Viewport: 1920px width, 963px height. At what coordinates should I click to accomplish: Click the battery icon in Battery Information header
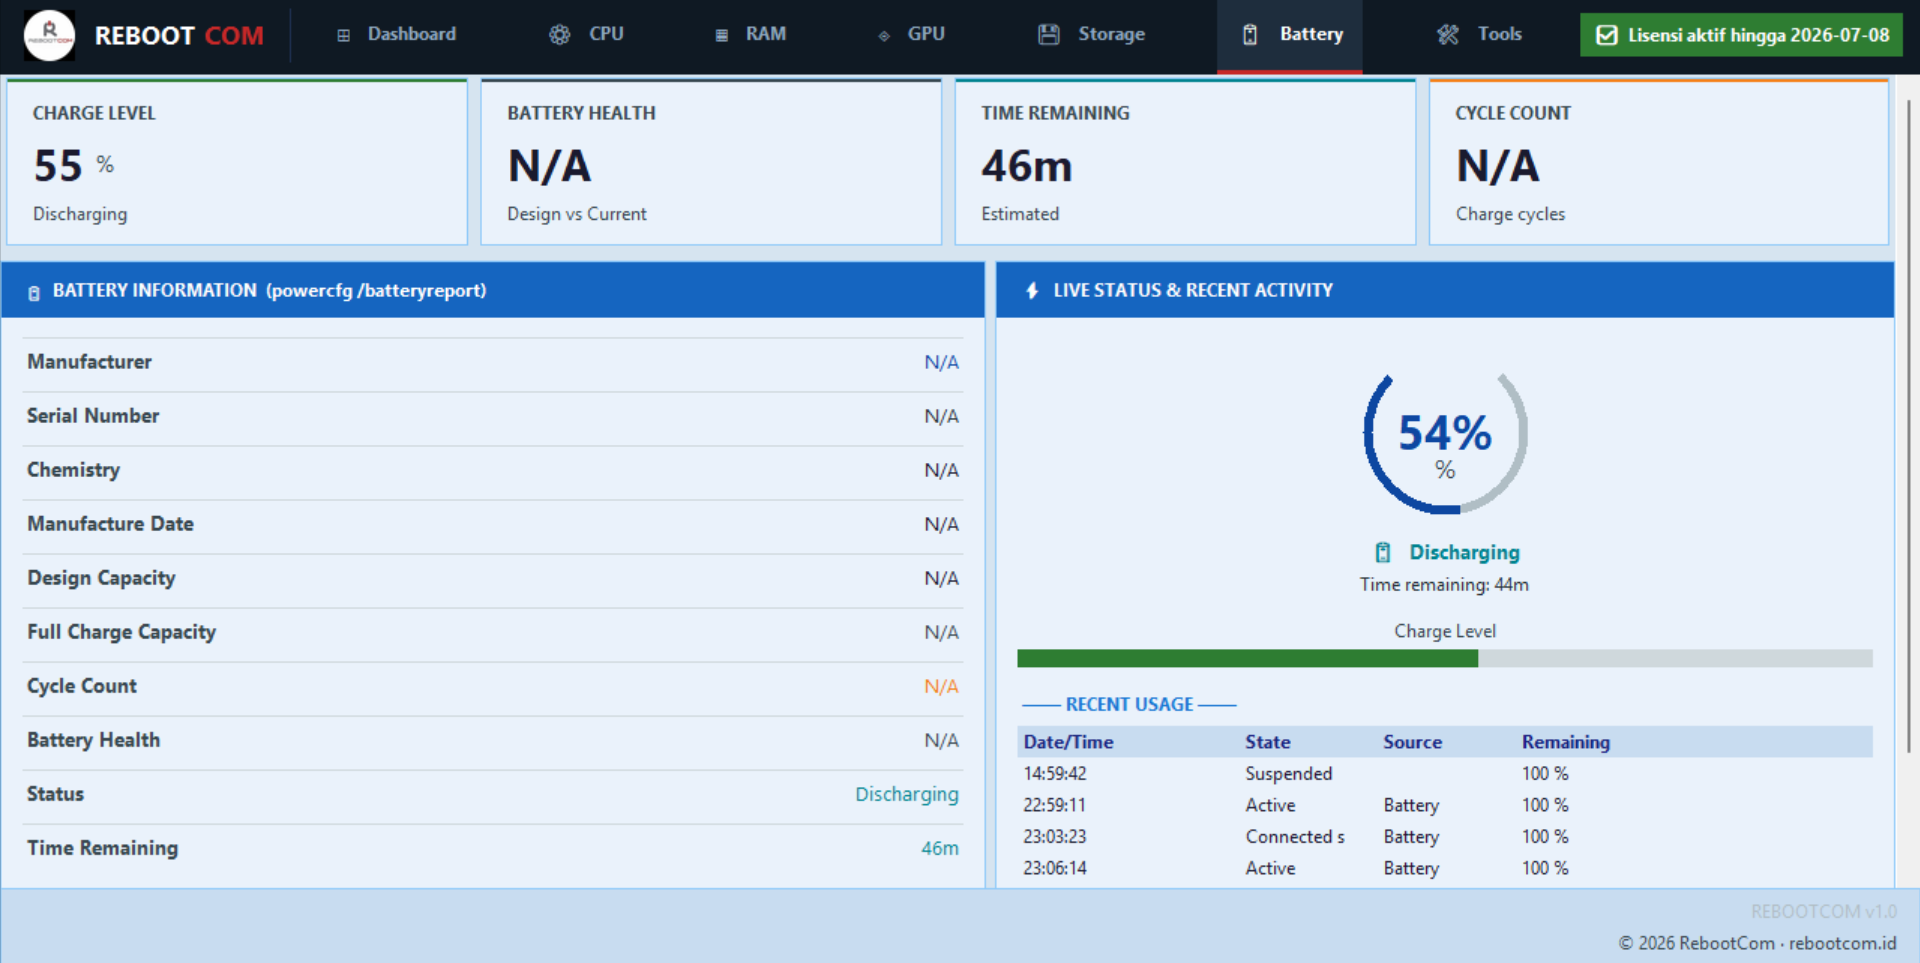tap(34, 292)
